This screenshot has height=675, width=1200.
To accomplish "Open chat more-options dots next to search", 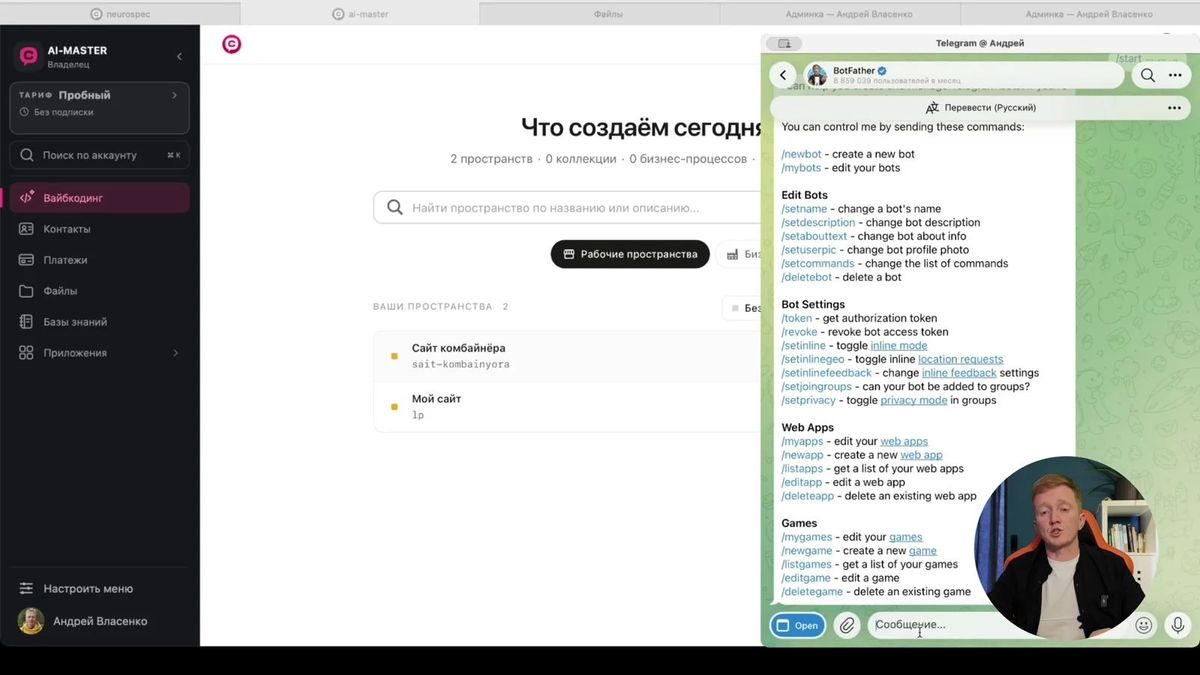I will coord(1174,75).
